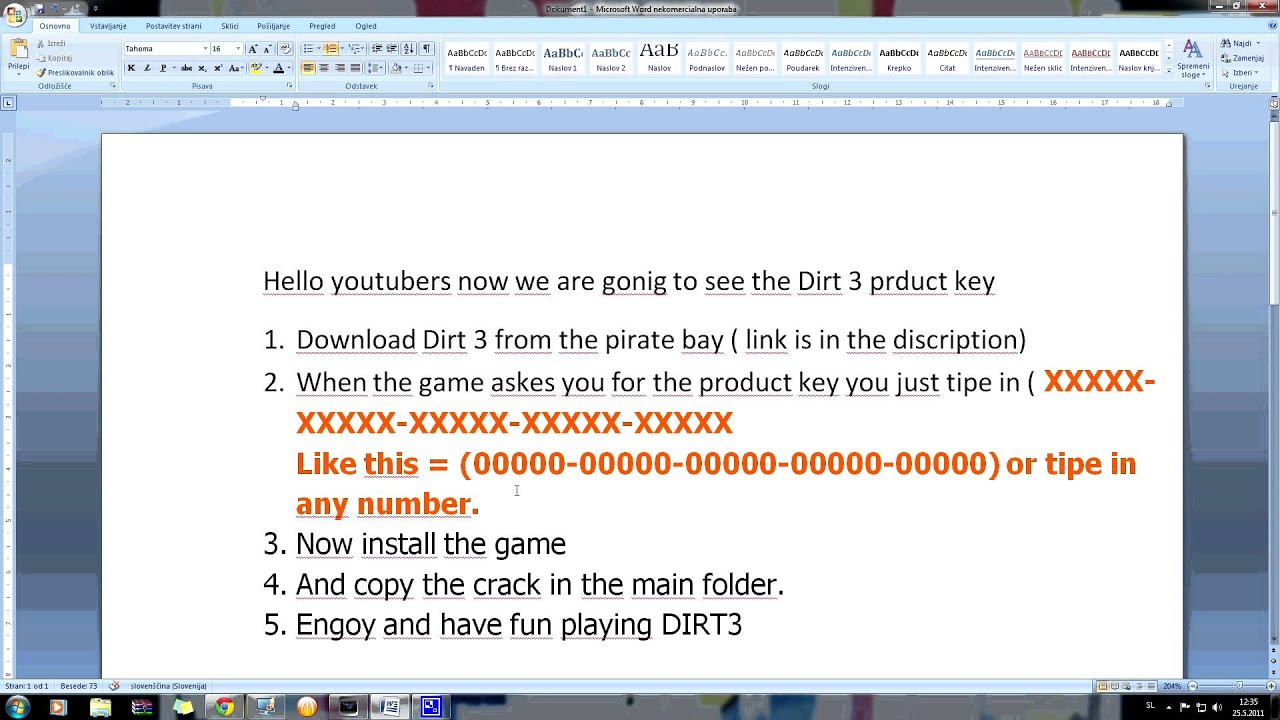Open the Postavitev strani tab
The image size is (1280, 720).
(x=173, y=26)
